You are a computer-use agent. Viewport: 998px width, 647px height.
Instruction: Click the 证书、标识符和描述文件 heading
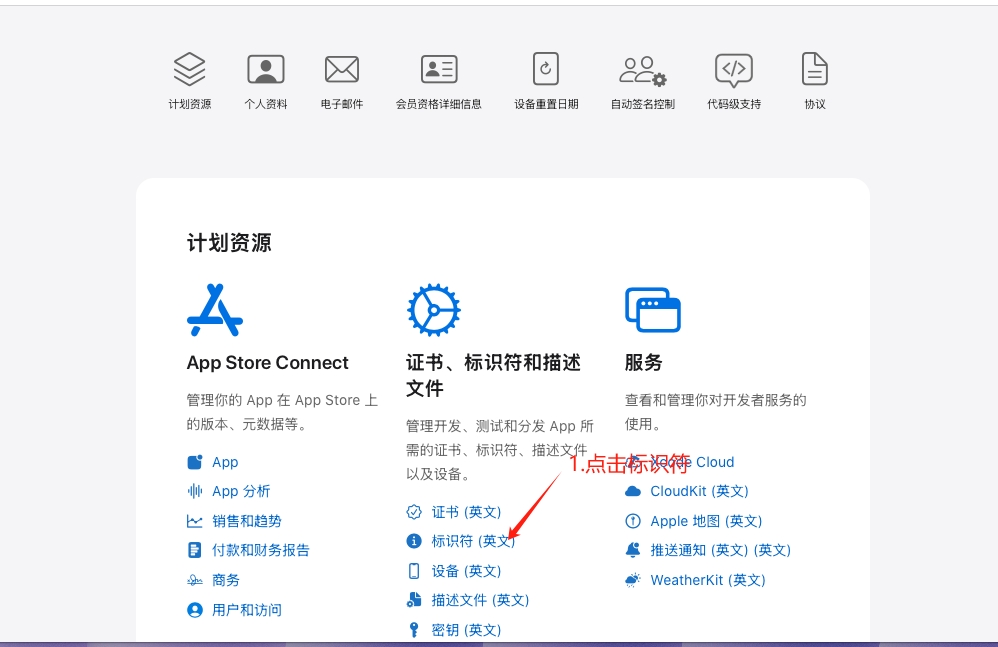point(493,375)
